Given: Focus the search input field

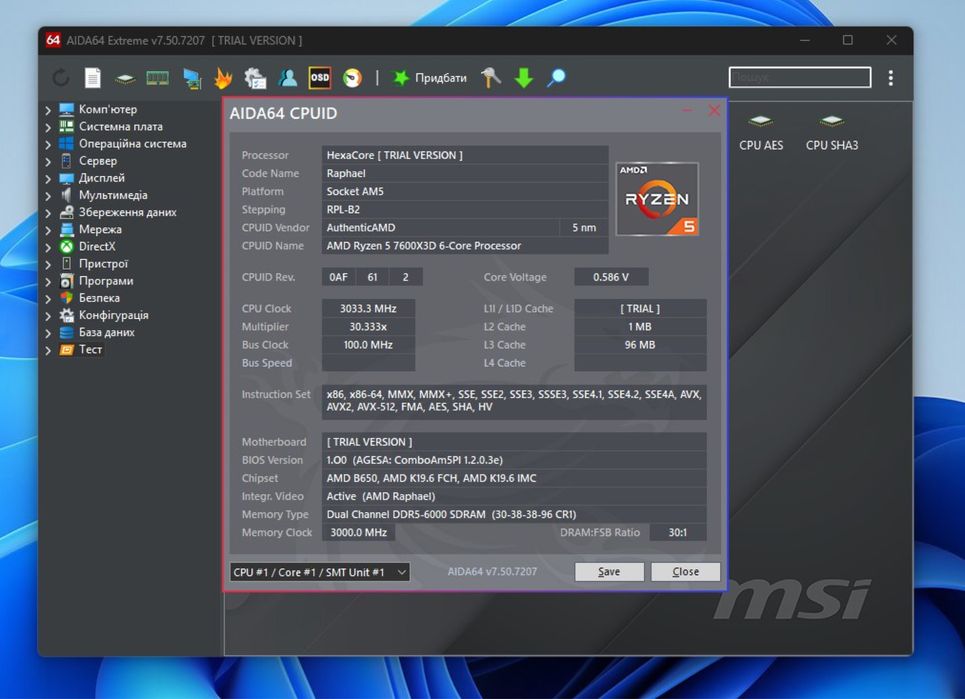Looking at the screenshot, I should 800,78.
